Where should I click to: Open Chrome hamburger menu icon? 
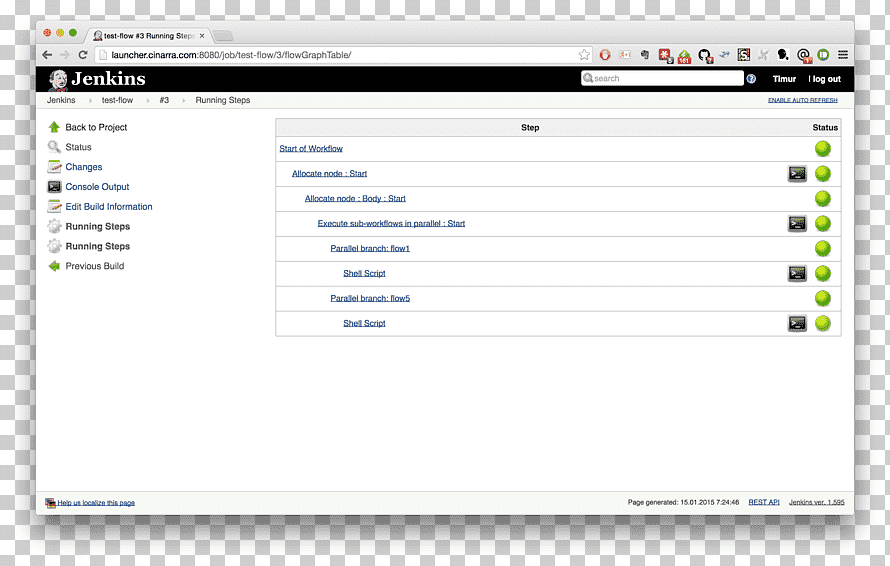coord(843,55)
